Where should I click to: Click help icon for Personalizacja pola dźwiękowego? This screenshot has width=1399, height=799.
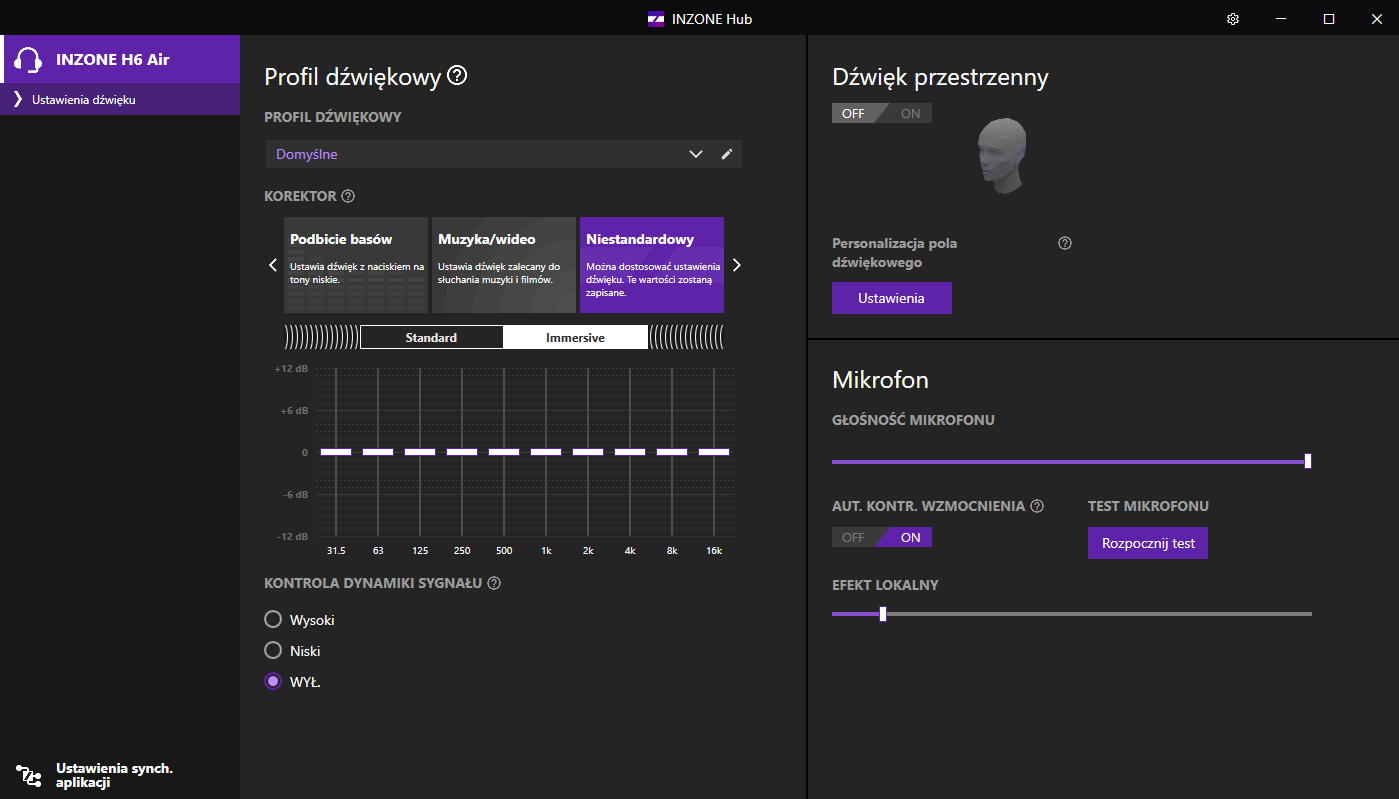(1065, 243)
